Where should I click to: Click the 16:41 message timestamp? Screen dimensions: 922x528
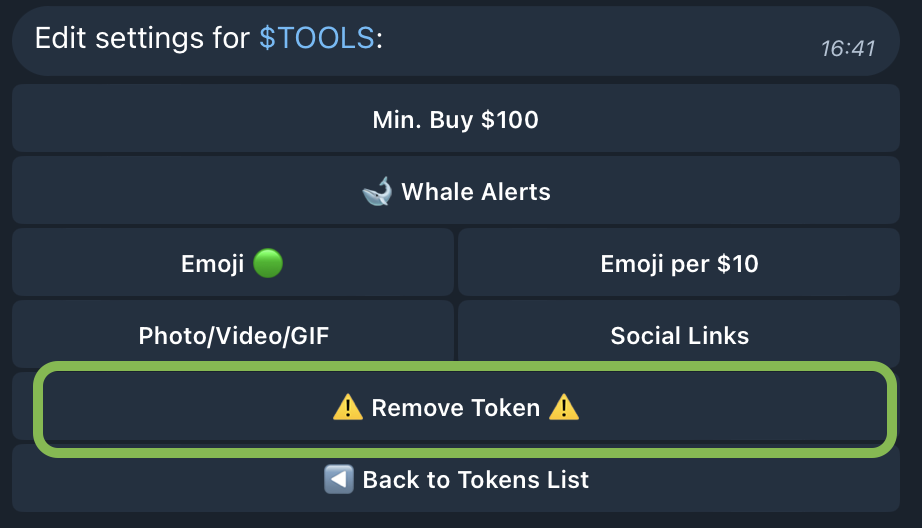pyautogui.click(x=847, y=48)
